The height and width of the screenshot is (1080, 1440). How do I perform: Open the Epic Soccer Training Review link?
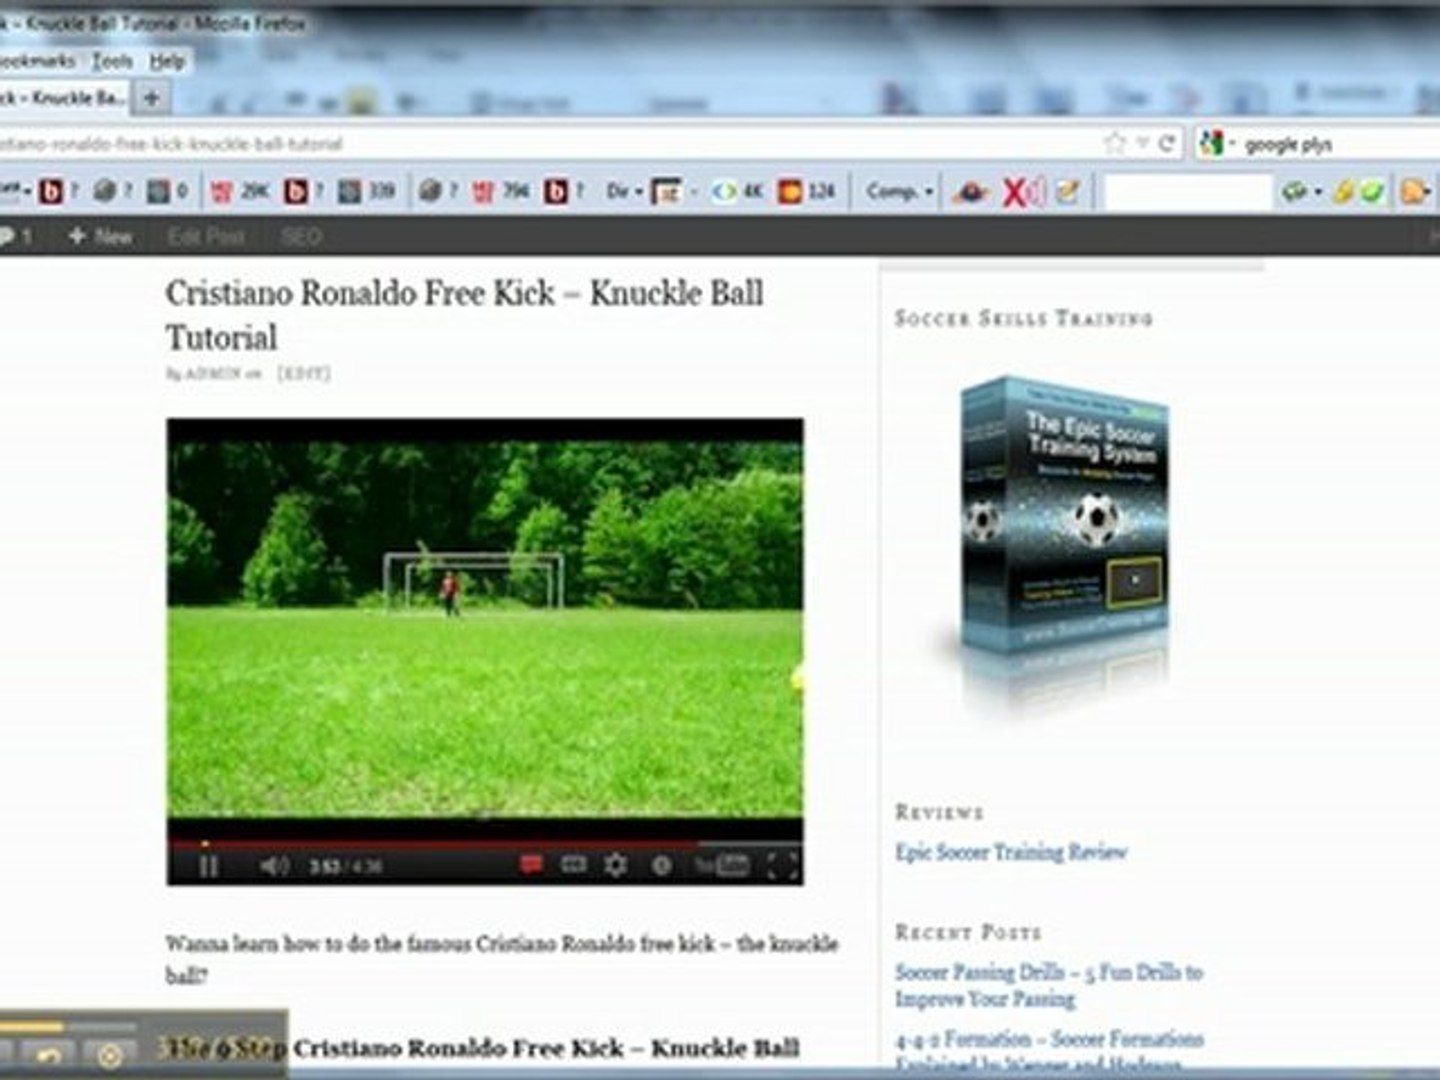point(1011,852)
